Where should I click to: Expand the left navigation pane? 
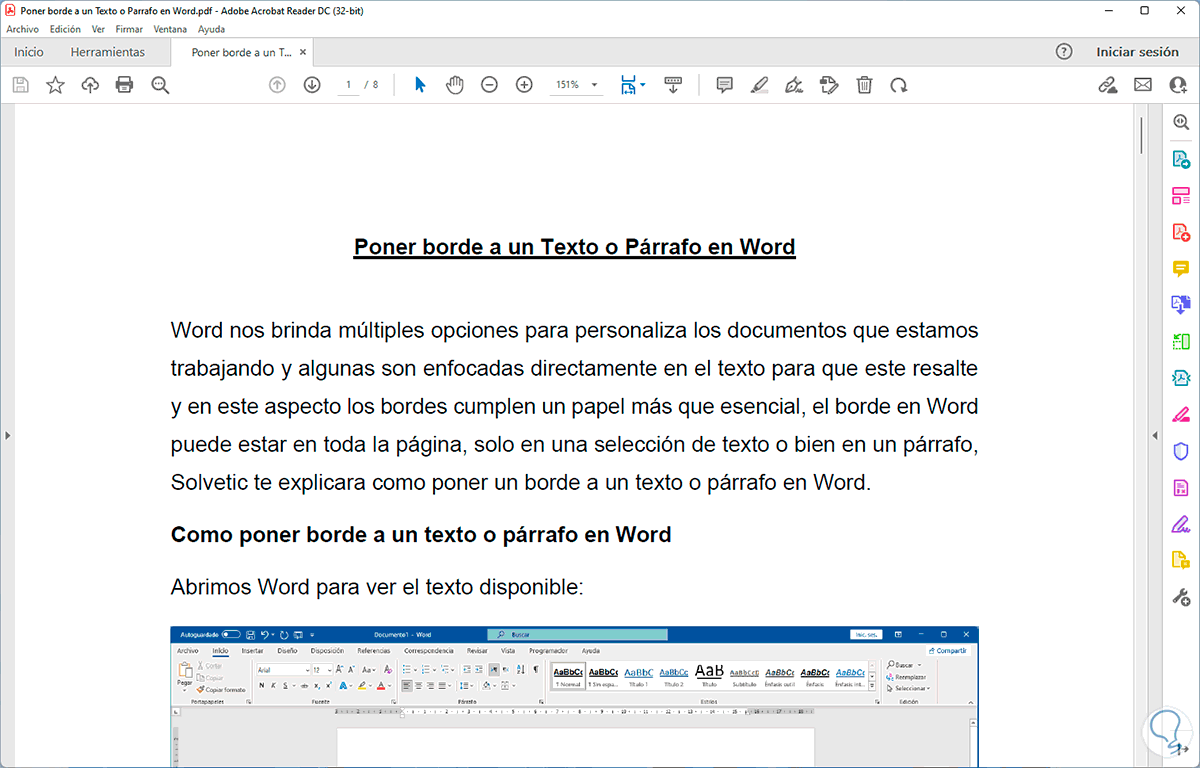[x=7, y=435]
